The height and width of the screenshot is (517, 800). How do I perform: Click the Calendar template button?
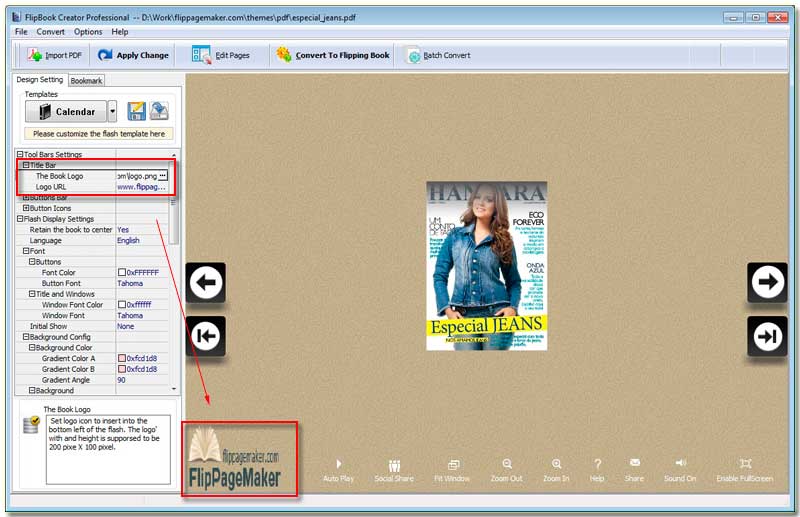66,111
